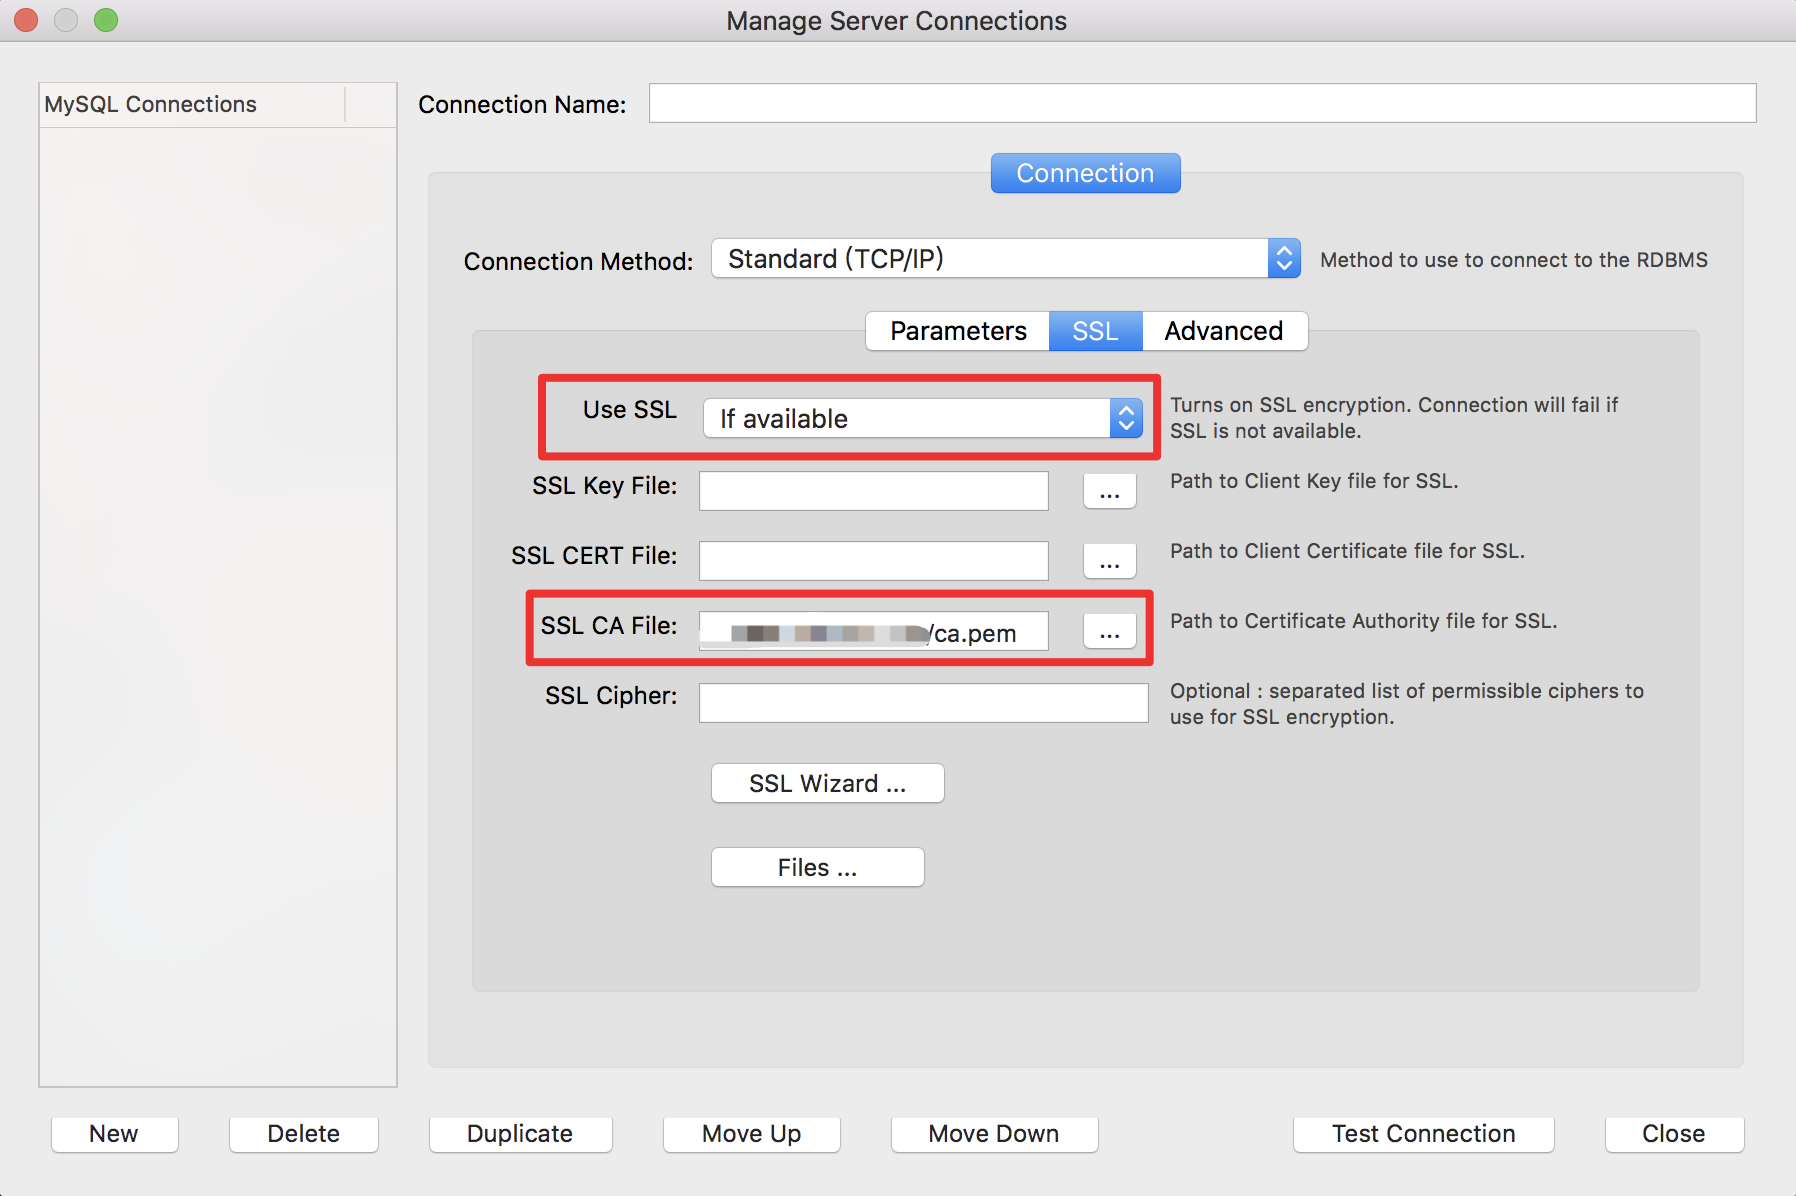Focus the Connection Name field

[x=1202, y=103]
